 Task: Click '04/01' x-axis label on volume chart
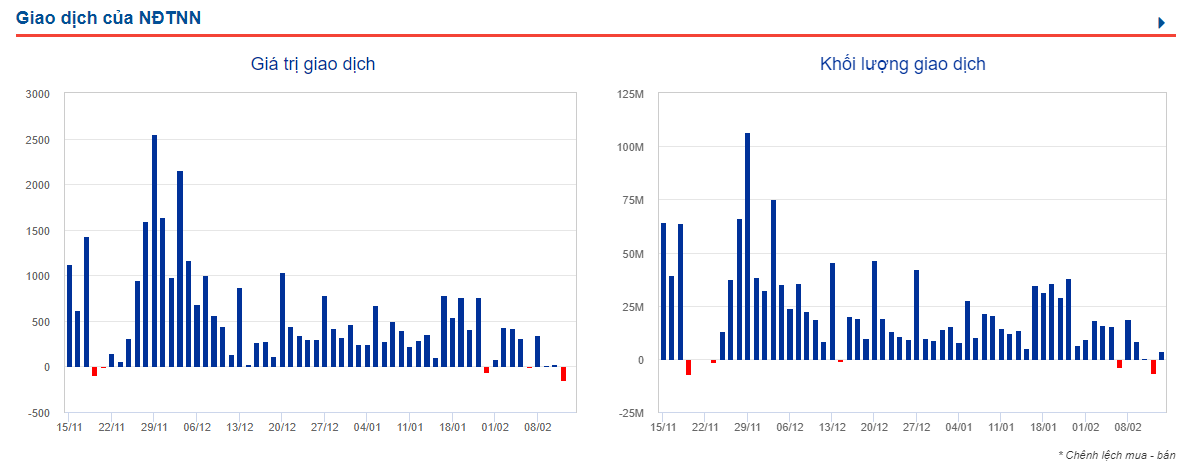(958, 427)
